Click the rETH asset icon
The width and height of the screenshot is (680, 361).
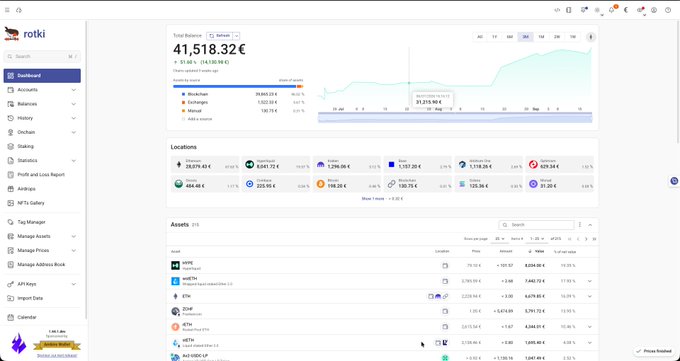[x=175, y=327]
